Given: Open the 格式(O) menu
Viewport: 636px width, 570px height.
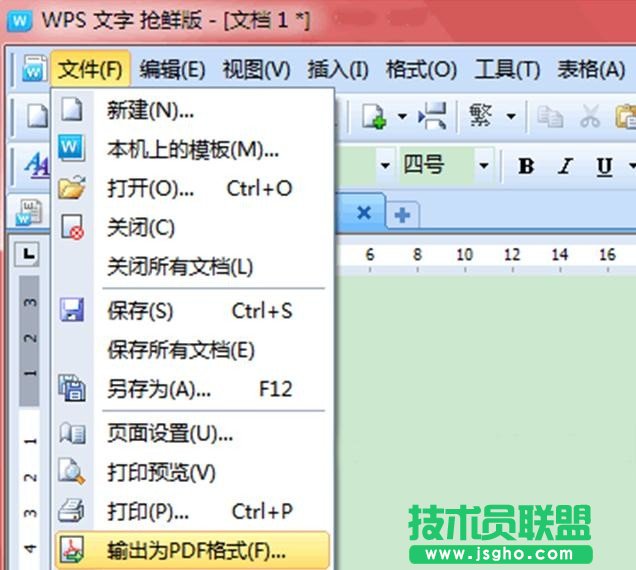Looking at the screenshot, I should [x=421, y=69].
